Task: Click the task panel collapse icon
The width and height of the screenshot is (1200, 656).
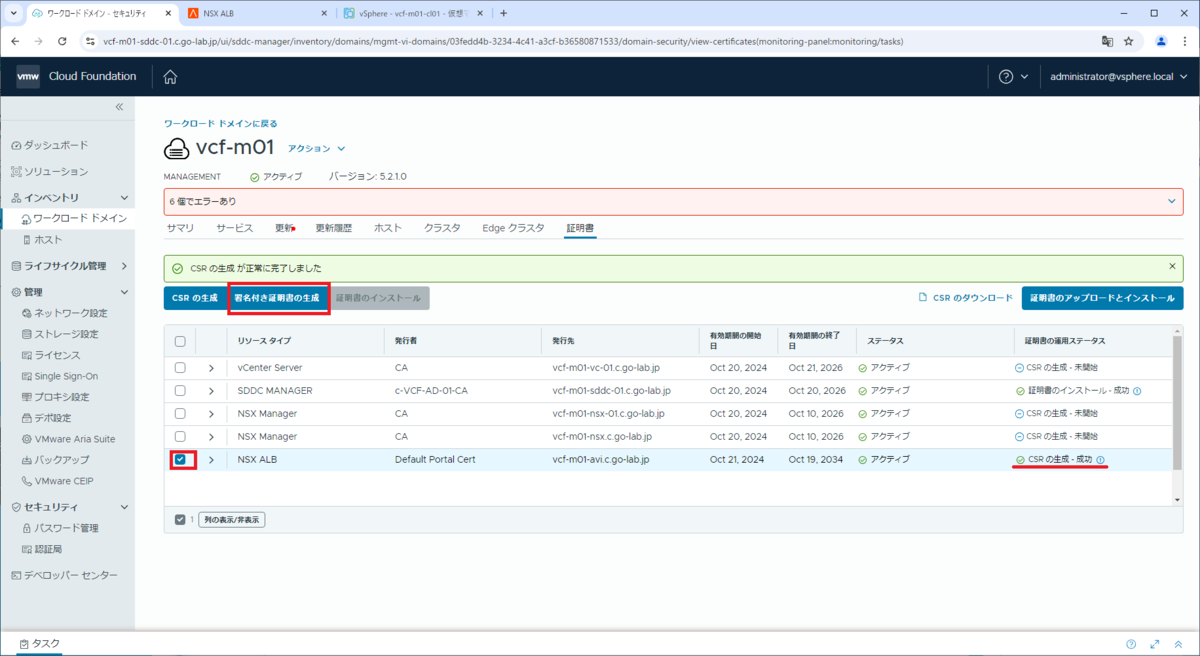Action: 1179,644
